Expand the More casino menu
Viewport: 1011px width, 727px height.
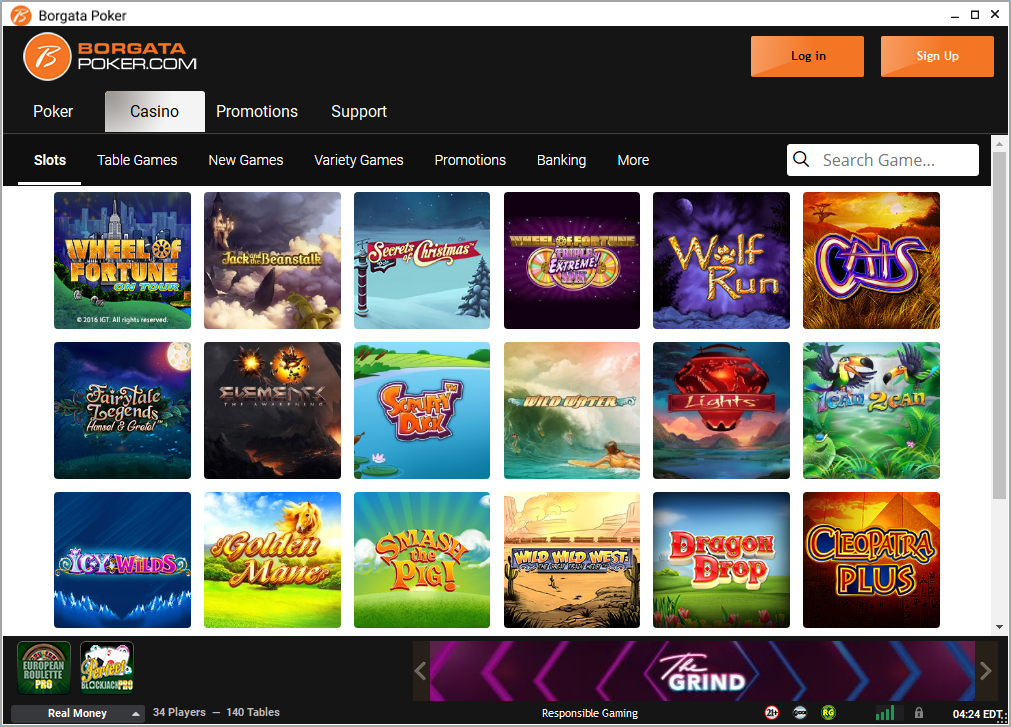click(633, 160)
